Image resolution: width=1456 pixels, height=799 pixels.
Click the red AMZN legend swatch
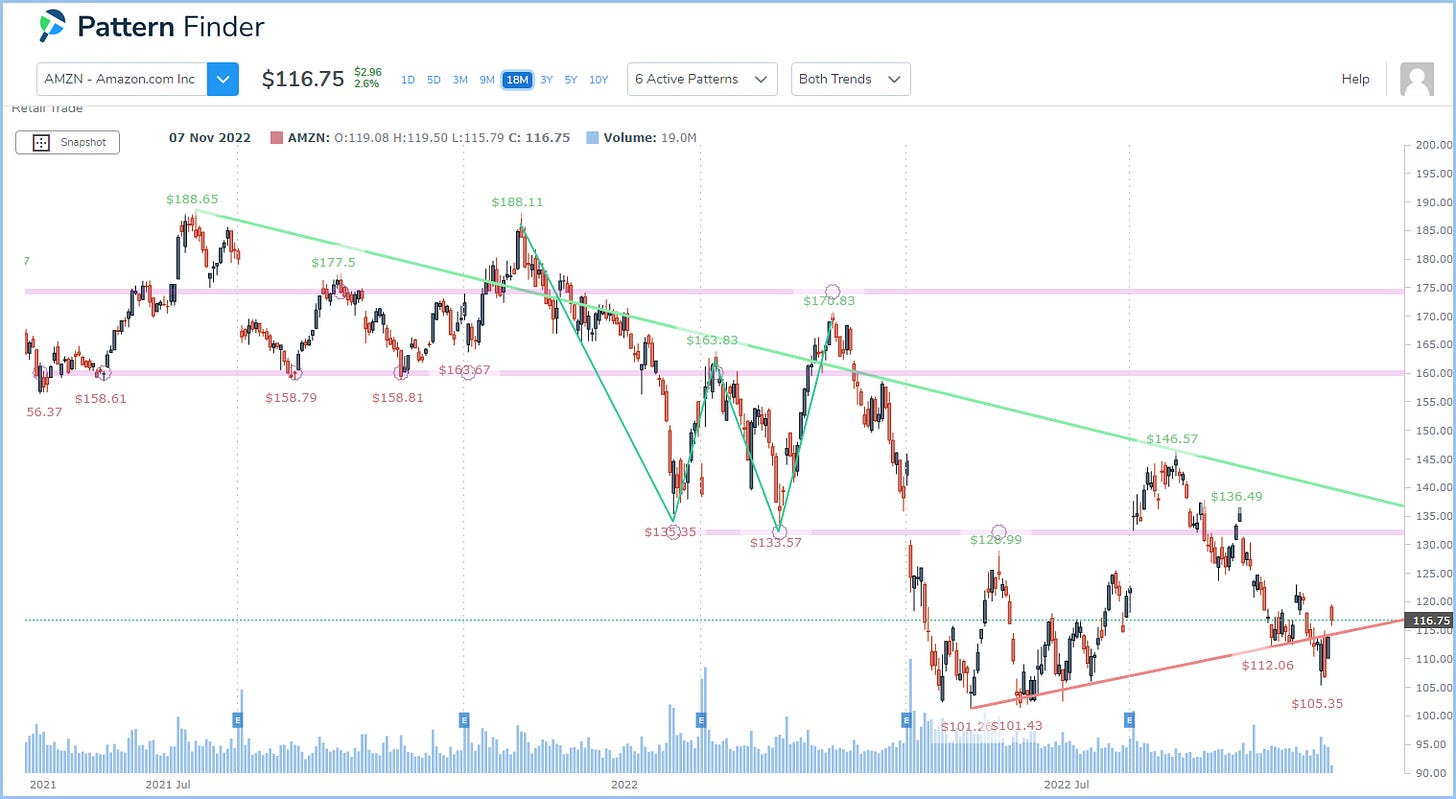[x=277, y=138]
